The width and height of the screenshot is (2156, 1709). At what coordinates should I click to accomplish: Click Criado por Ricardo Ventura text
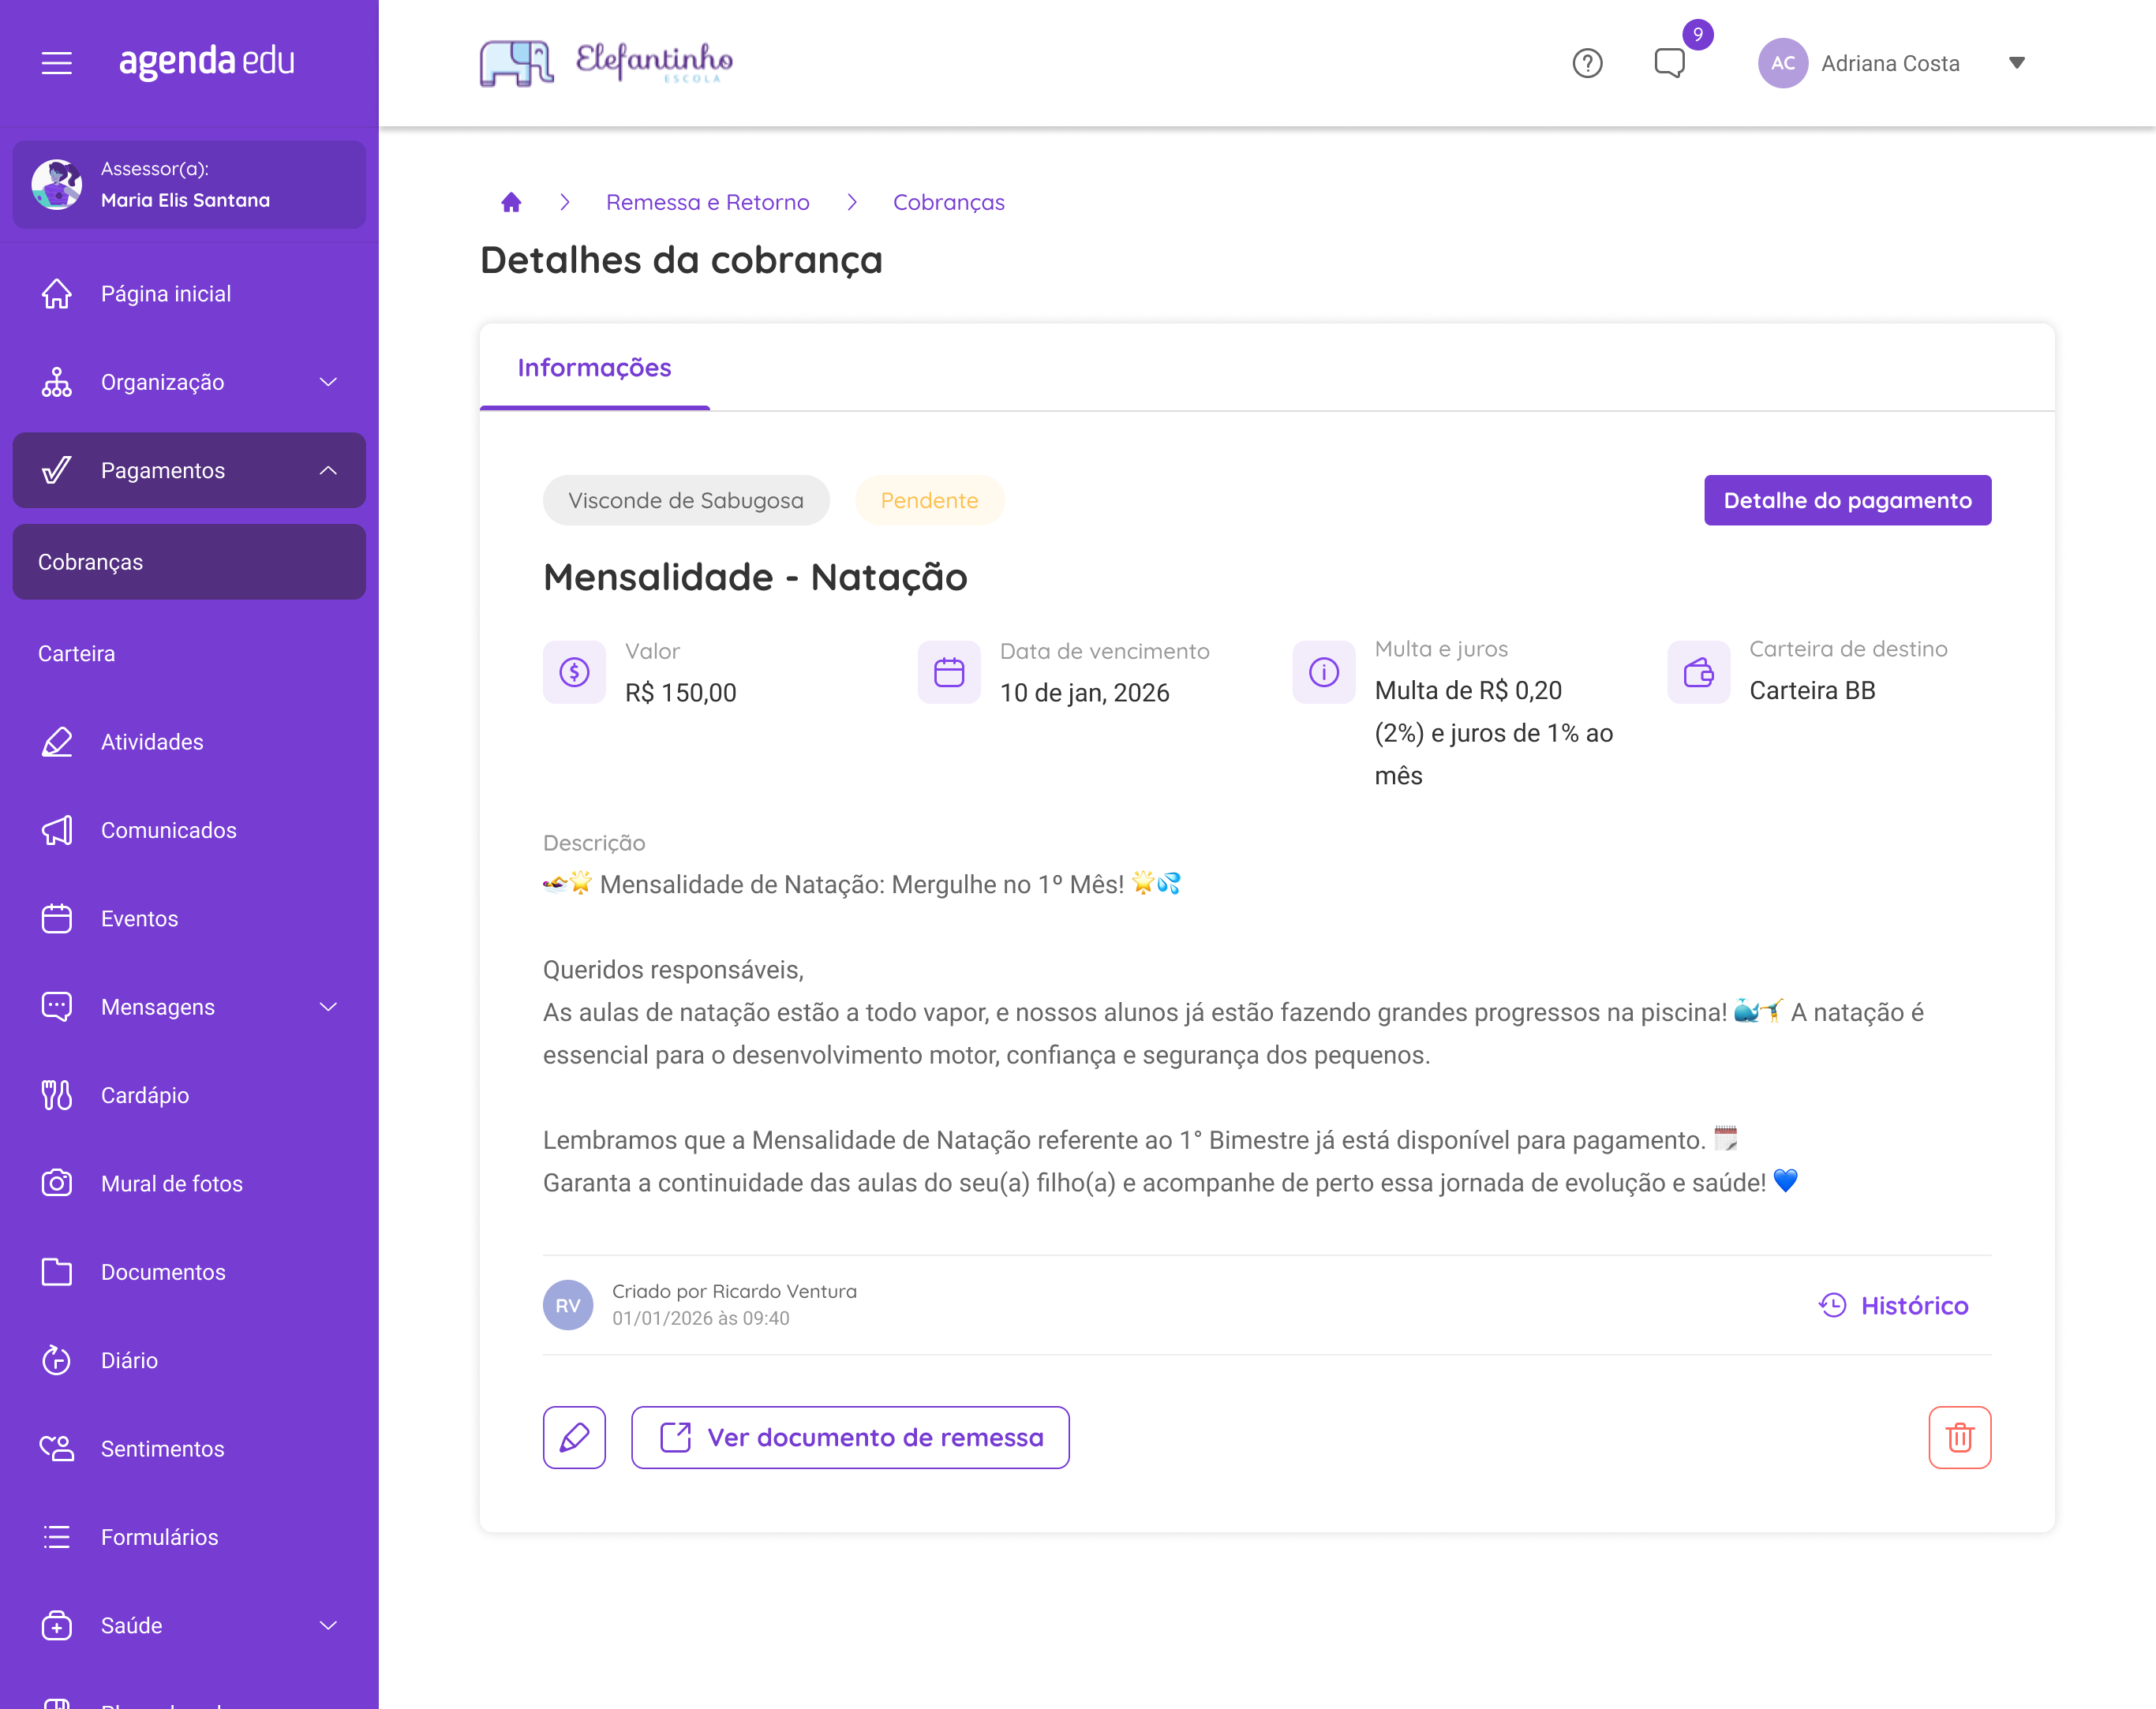pos(734,1291)
